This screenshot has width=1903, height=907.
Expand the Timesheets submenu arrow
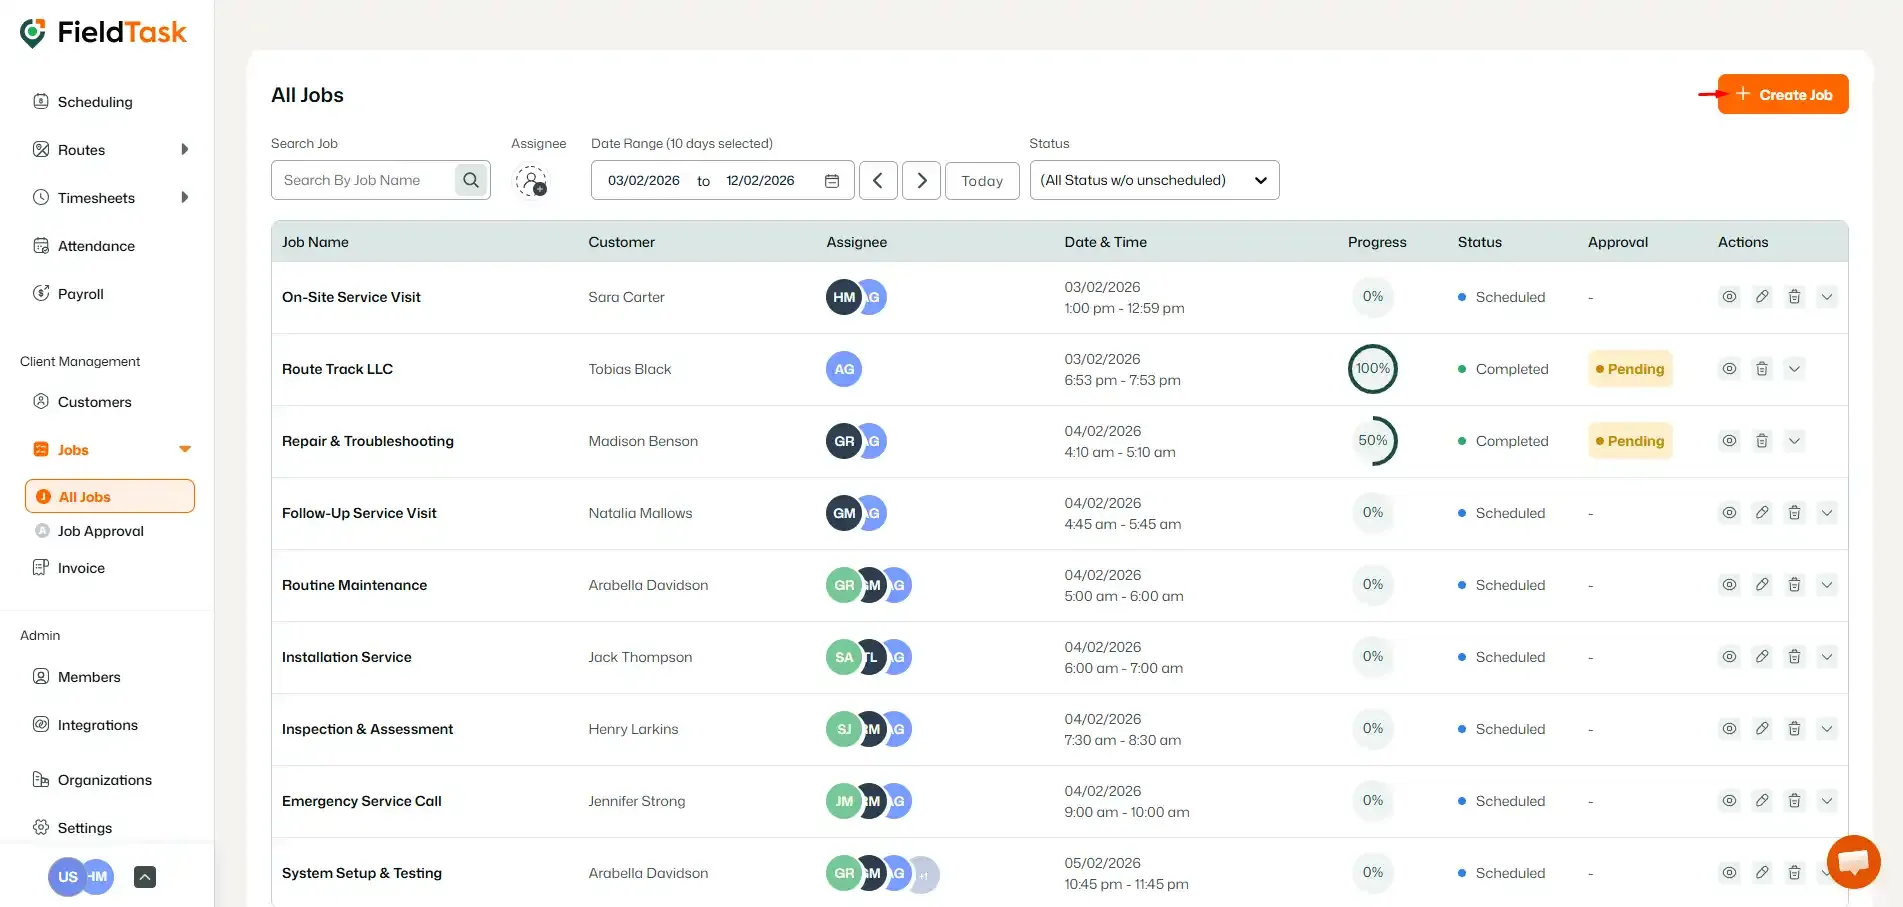184,198
